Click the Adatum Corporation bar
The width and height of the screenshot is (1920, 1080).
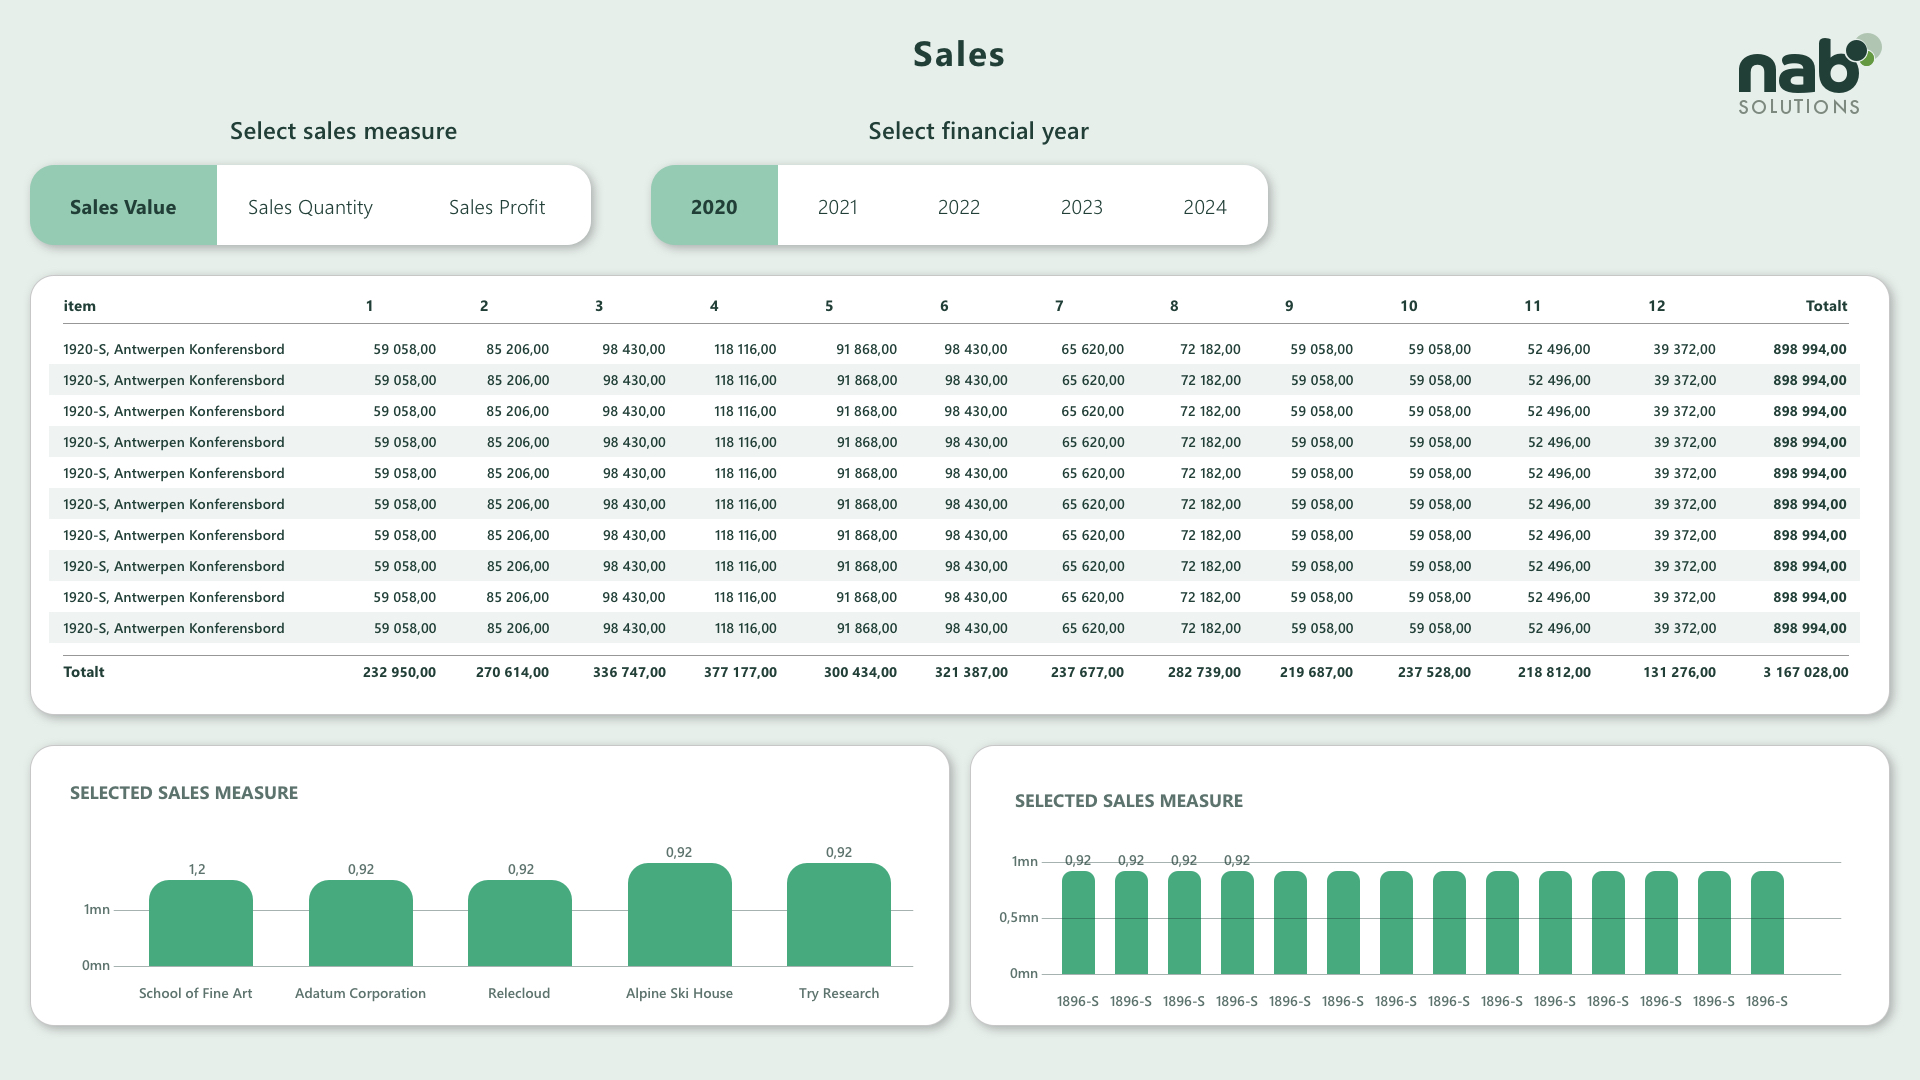[x=360, y=924]
